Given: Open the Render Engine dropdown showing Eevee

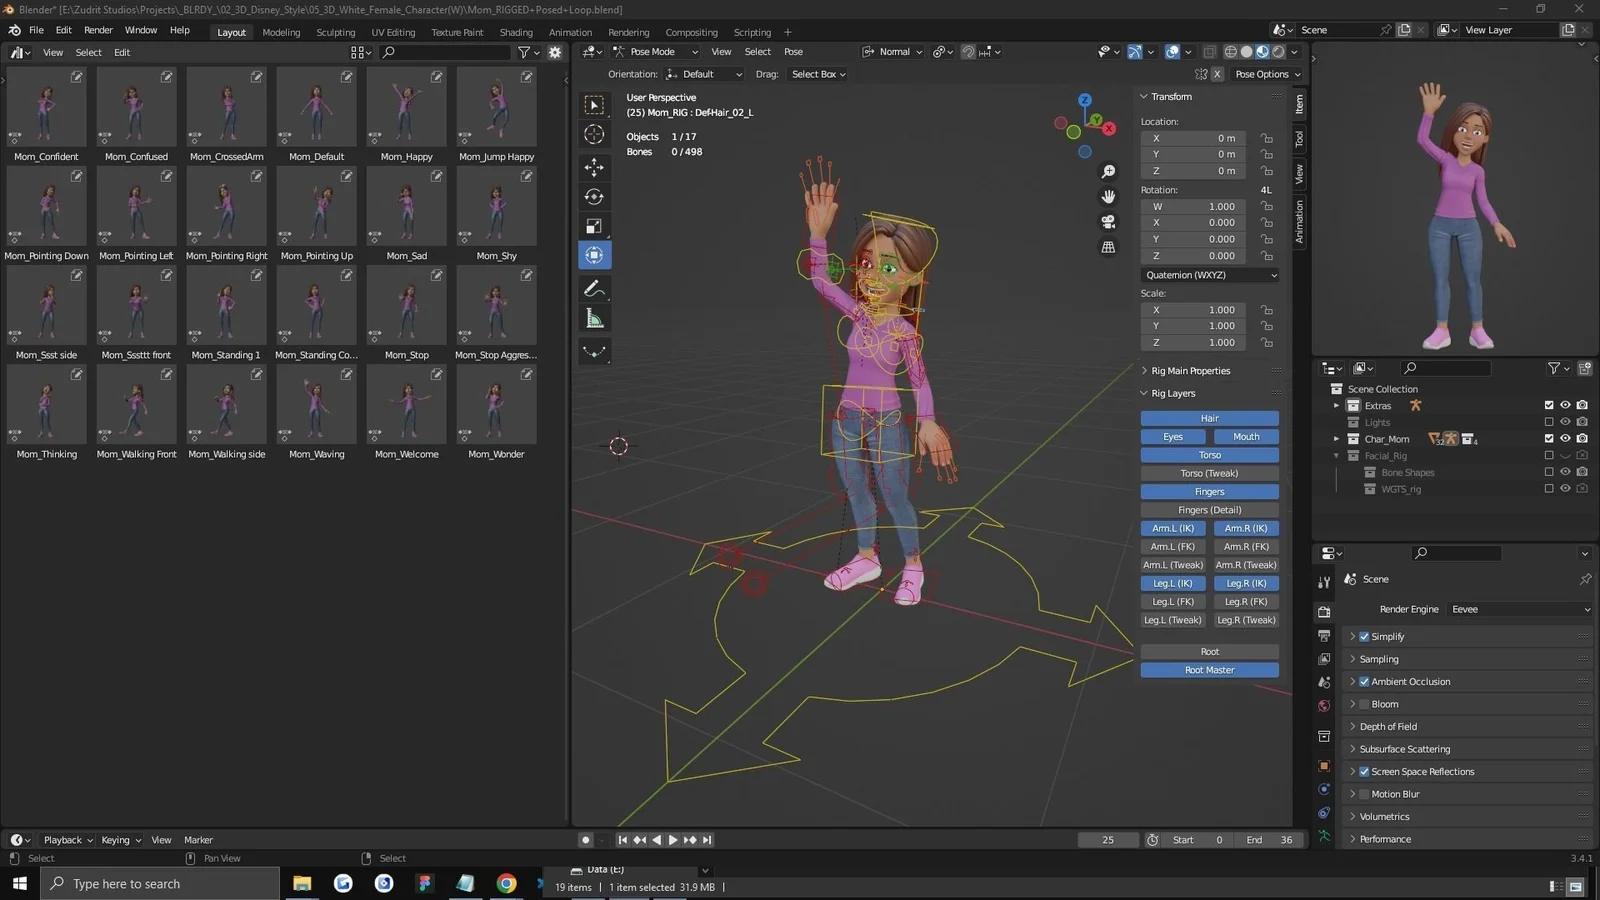Looking at the screenshot, I should click(1520, 609).
